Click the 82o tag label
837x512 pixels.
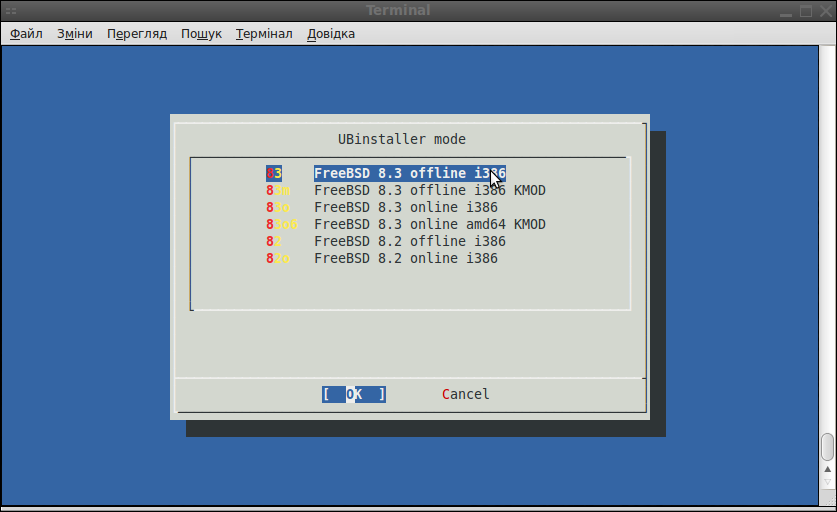tap(278, 258)
